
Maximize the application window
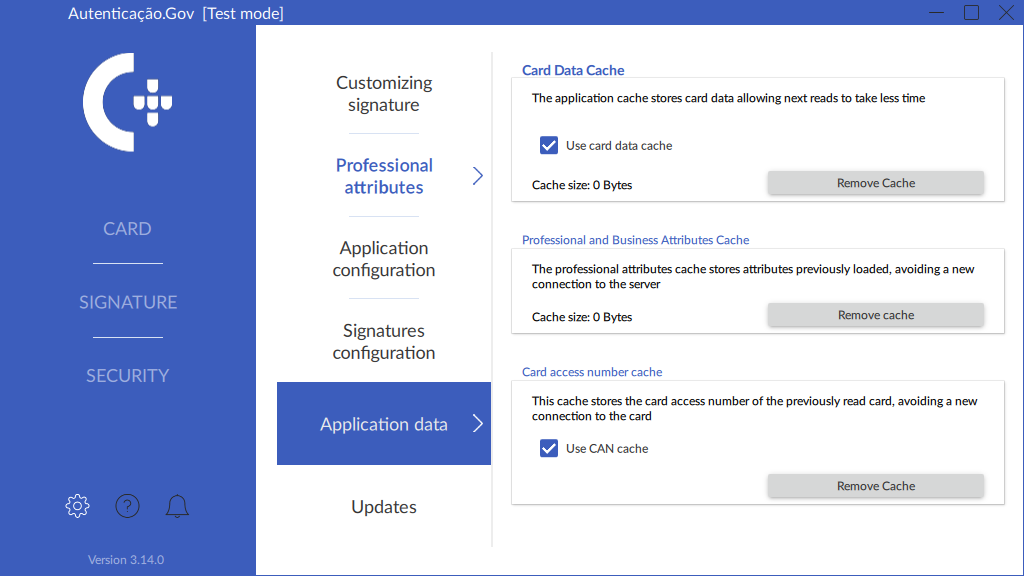point(971,13)
